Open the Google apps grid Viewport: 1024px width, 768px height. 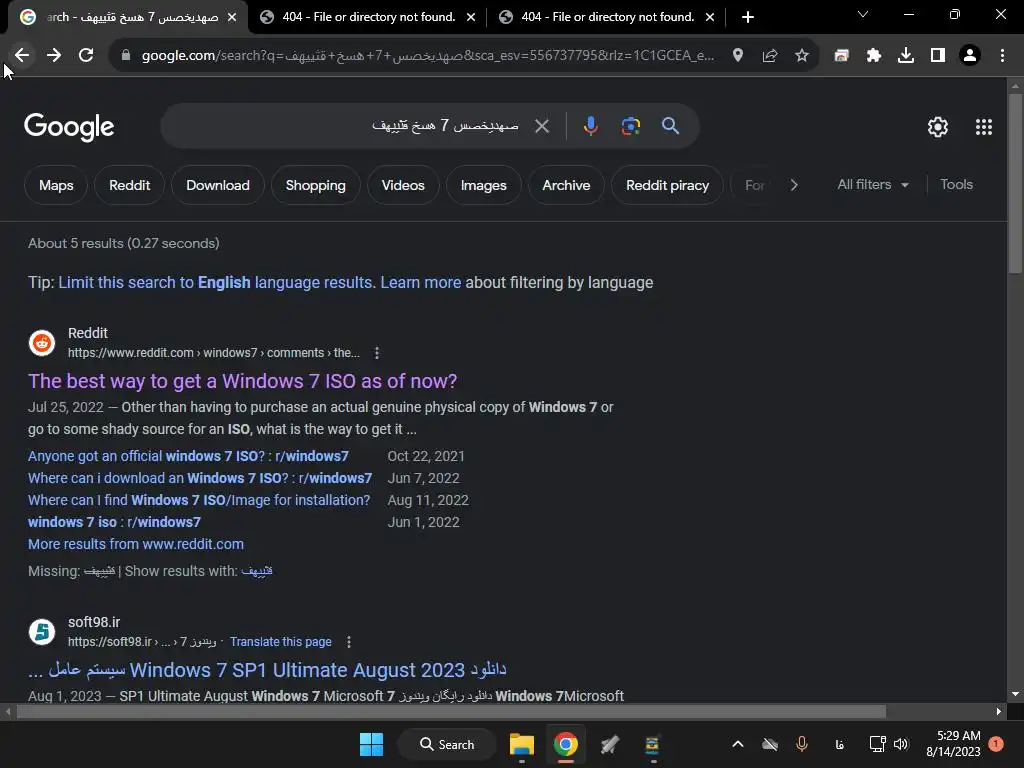pyautogui.click(x=984, y=127)
